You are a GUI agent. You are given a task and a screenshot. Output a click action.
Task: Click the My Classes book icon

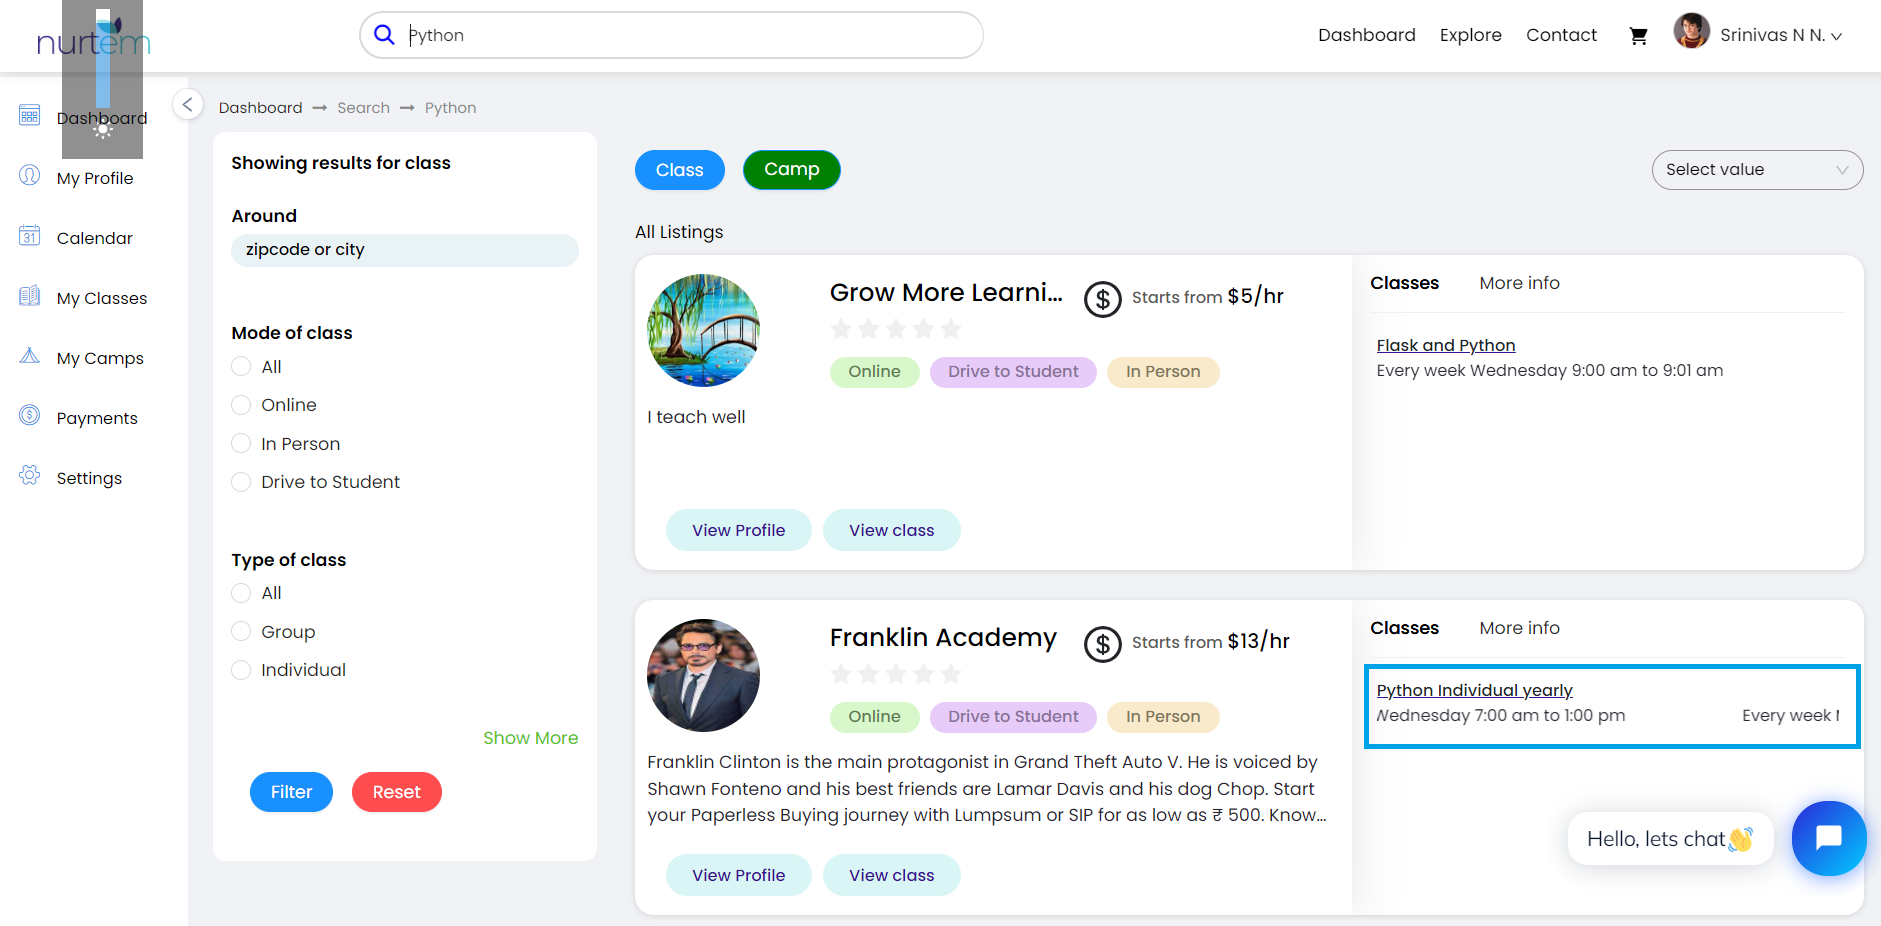30,296
